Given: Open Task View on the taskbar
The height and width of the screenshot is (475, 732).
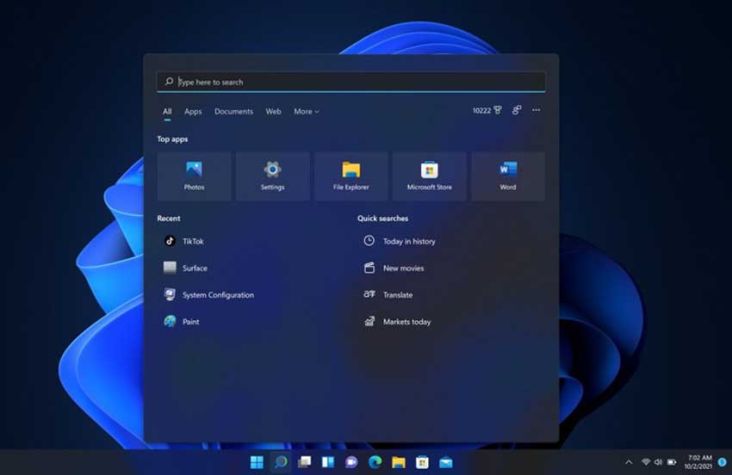Looking at the screenshot, I should coord(304,462).
